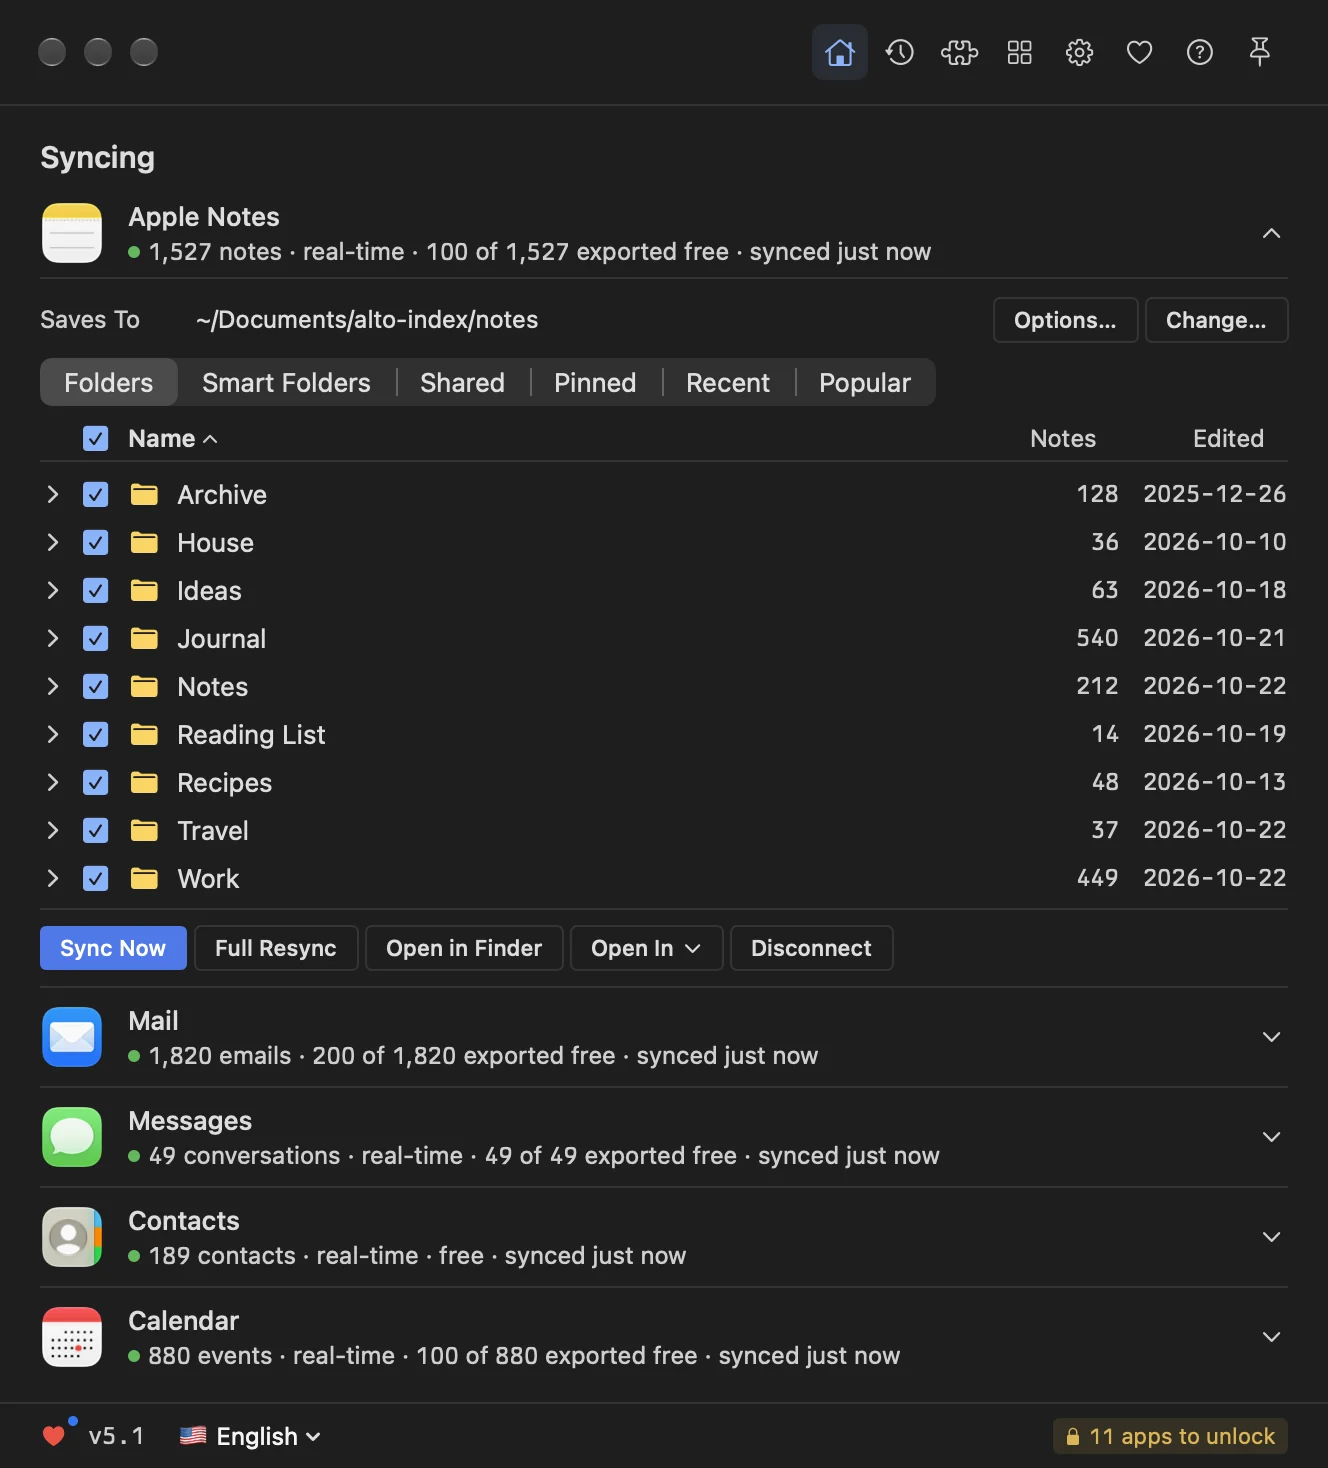
Task: Click the Sync Now button
Action: coord(113,948)
